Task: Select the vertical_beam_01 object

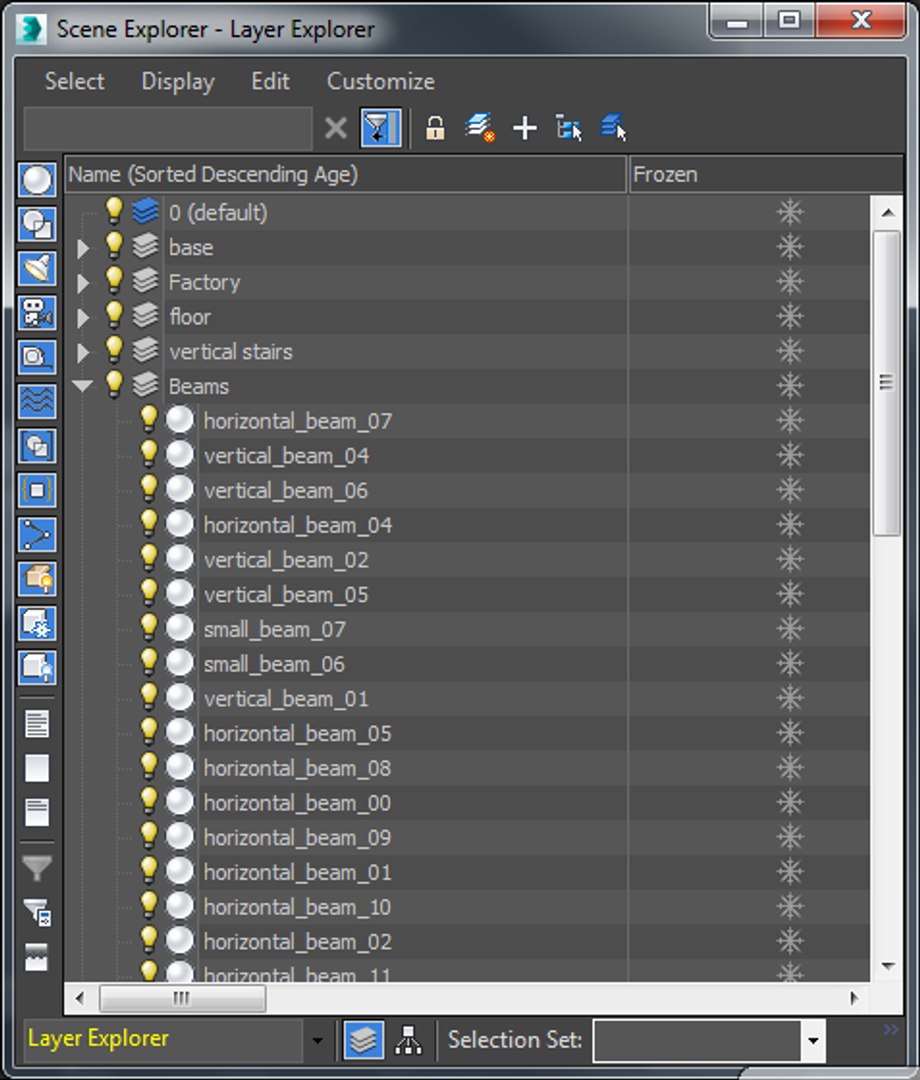Action: tap(286, 698)
